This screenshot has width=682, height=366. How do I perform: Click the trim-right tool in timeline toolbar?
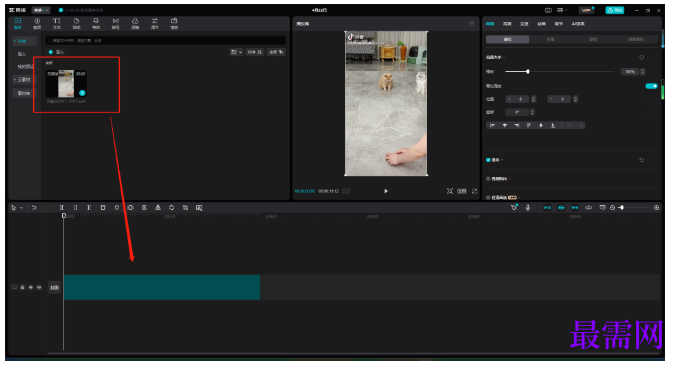coord(89,208)
